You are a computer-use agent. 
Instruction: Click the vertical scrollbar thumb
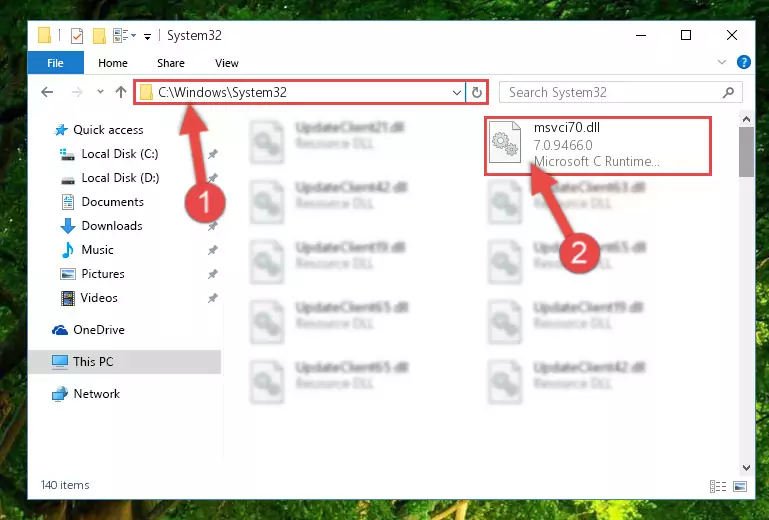coord(746,152)
